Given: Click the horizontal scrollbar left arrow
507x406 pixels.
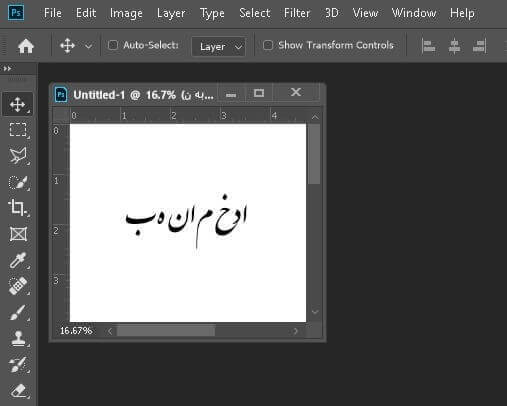Looking at the screenshot, I should (x=110, y=331).
